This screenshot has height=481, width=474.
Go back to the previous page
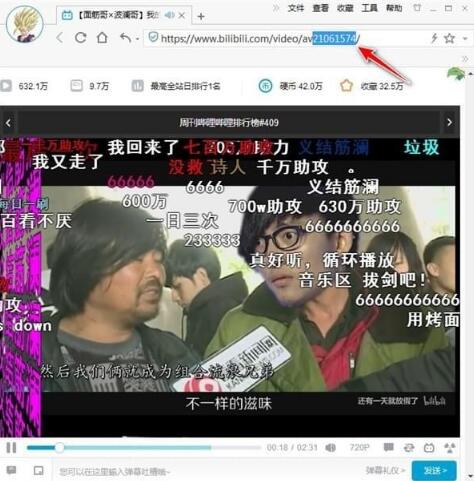60,38
